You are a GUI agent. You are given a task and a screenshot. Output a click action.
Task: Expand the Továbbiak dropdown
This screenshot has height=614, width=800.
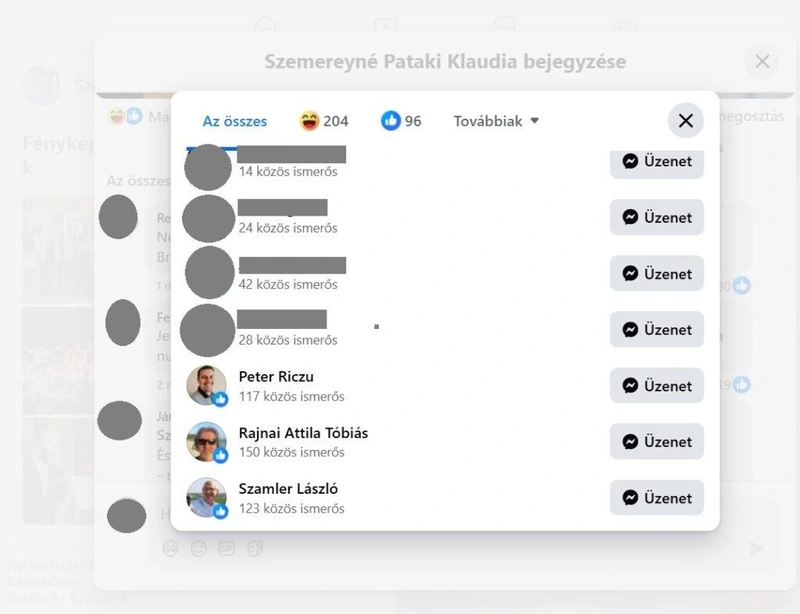pos(496,121)
